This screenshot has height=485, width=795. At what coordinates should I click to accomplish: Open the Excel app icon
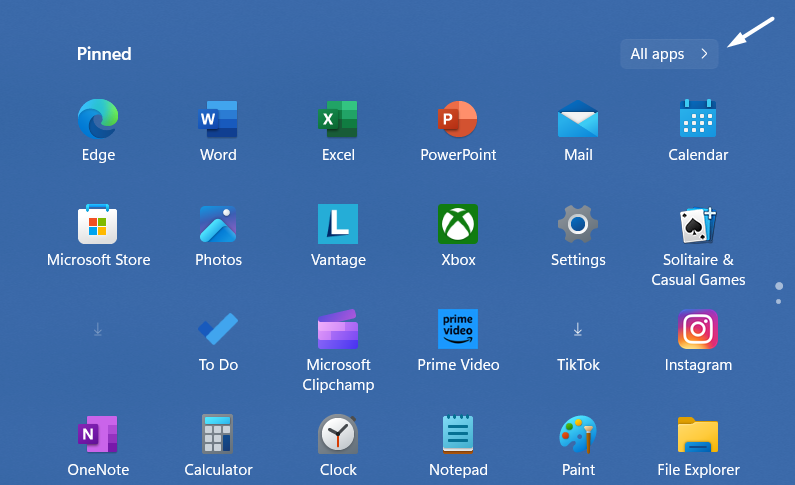[x=338, y=121]
